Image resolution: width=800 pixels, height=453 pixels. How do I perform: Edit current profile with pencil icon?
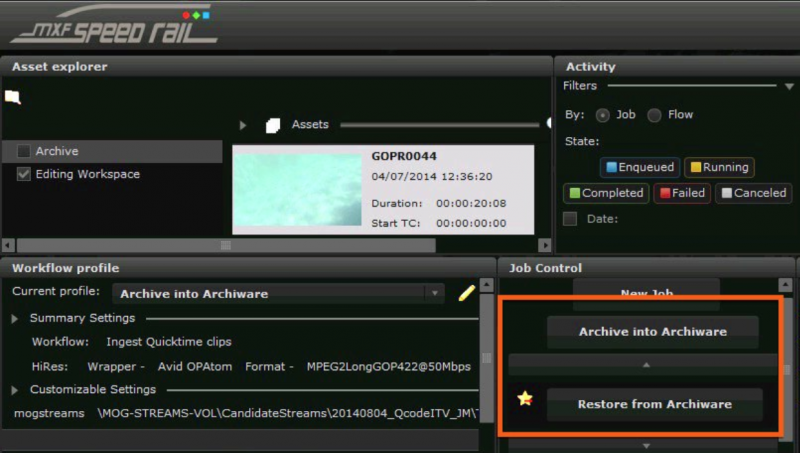tap(466, 293)
